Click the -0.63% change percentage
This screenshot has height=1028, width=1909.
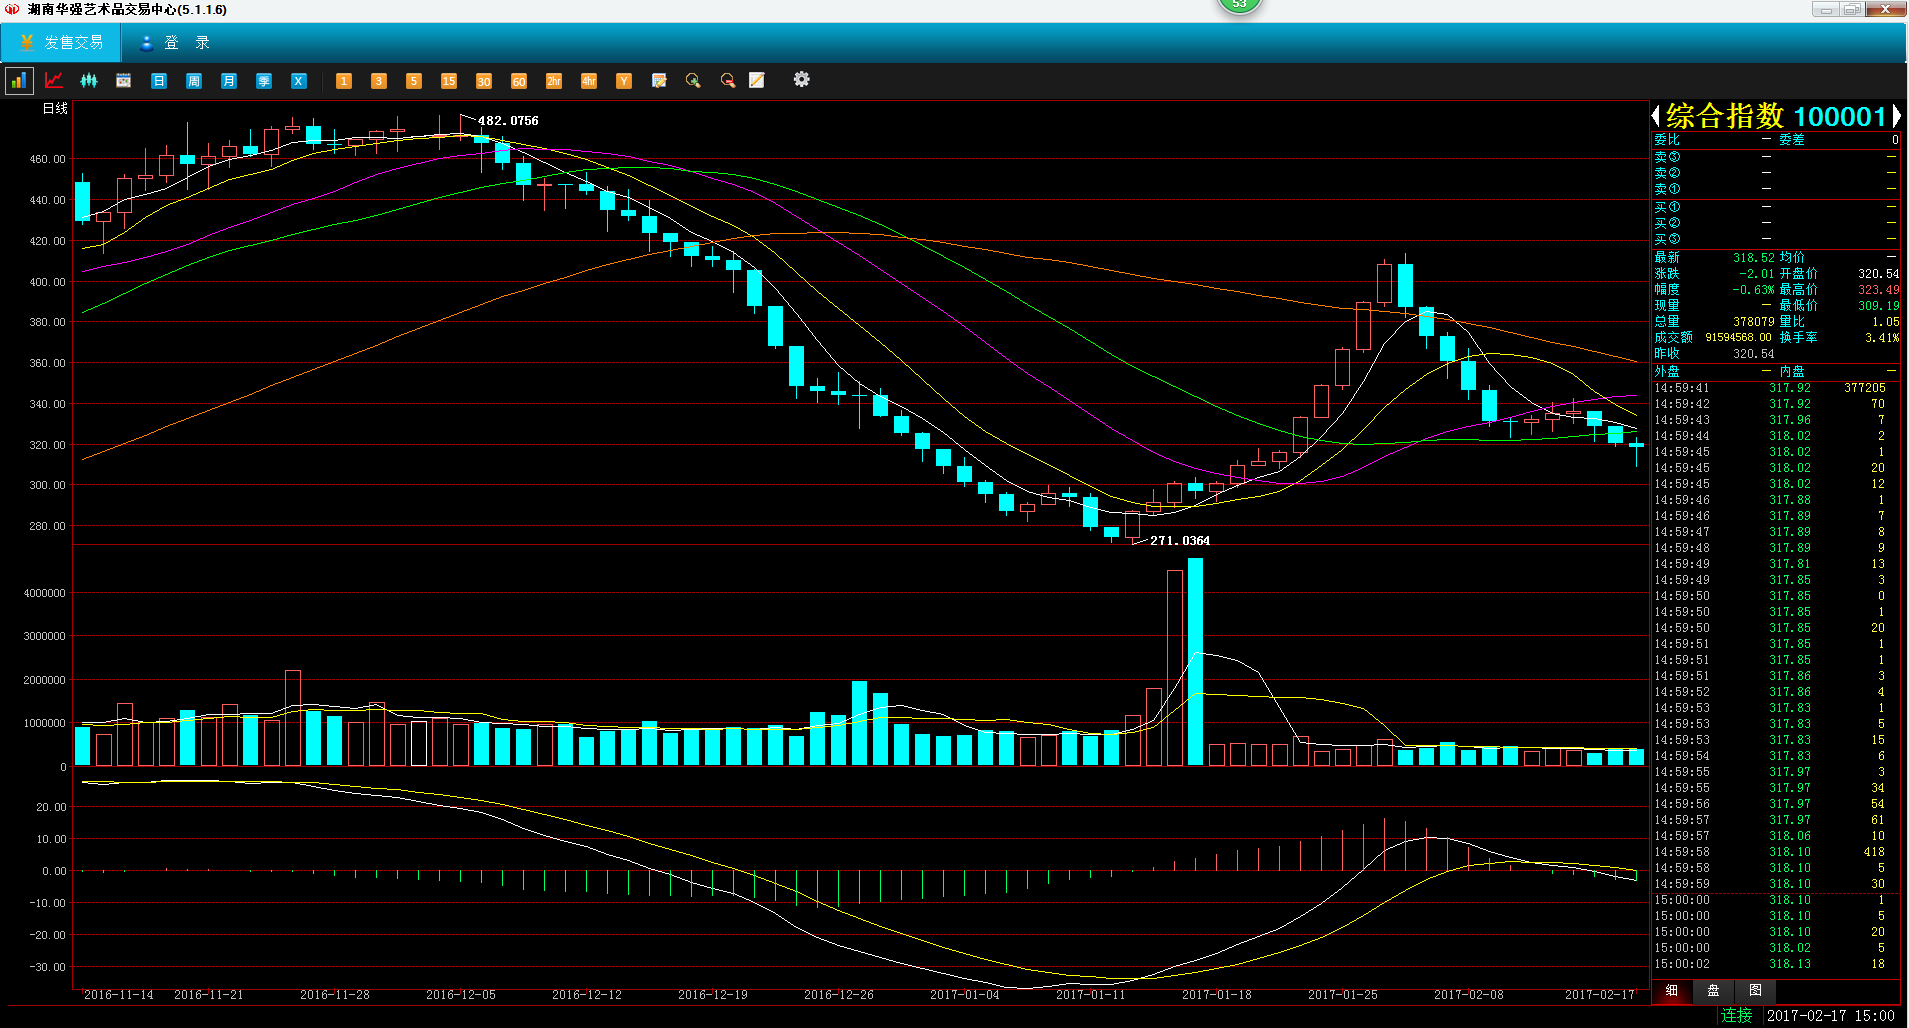[x=1754, y=290]
